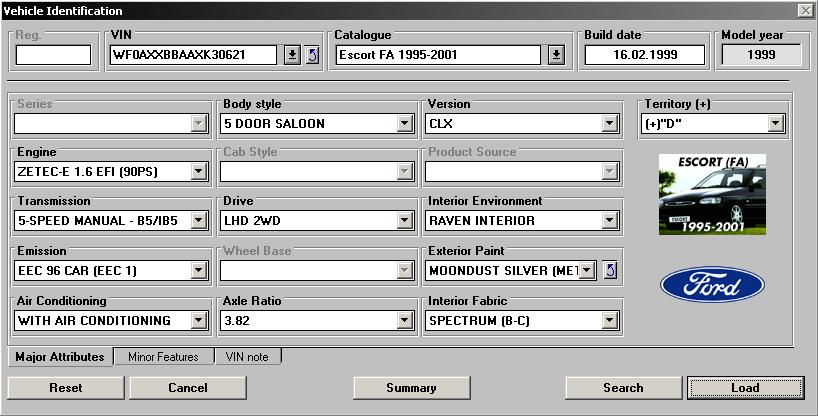
Task: Click the Summary button
Action: (x=411, y=388)
